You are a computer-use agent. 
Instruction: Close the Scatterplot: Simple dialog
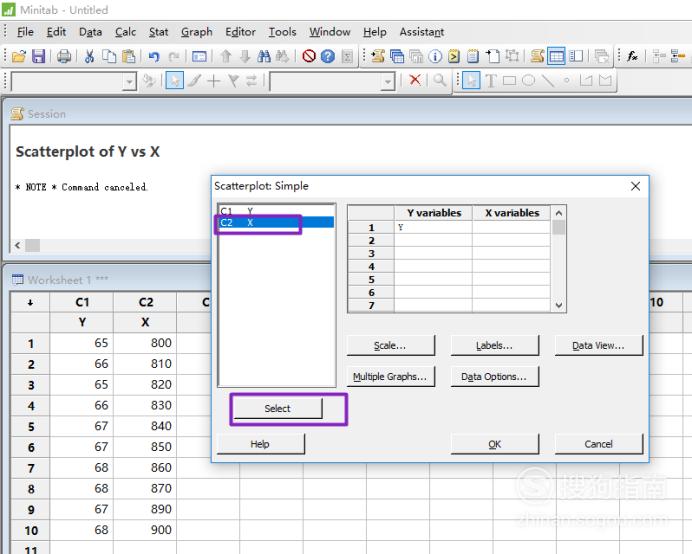pos(635,186)
